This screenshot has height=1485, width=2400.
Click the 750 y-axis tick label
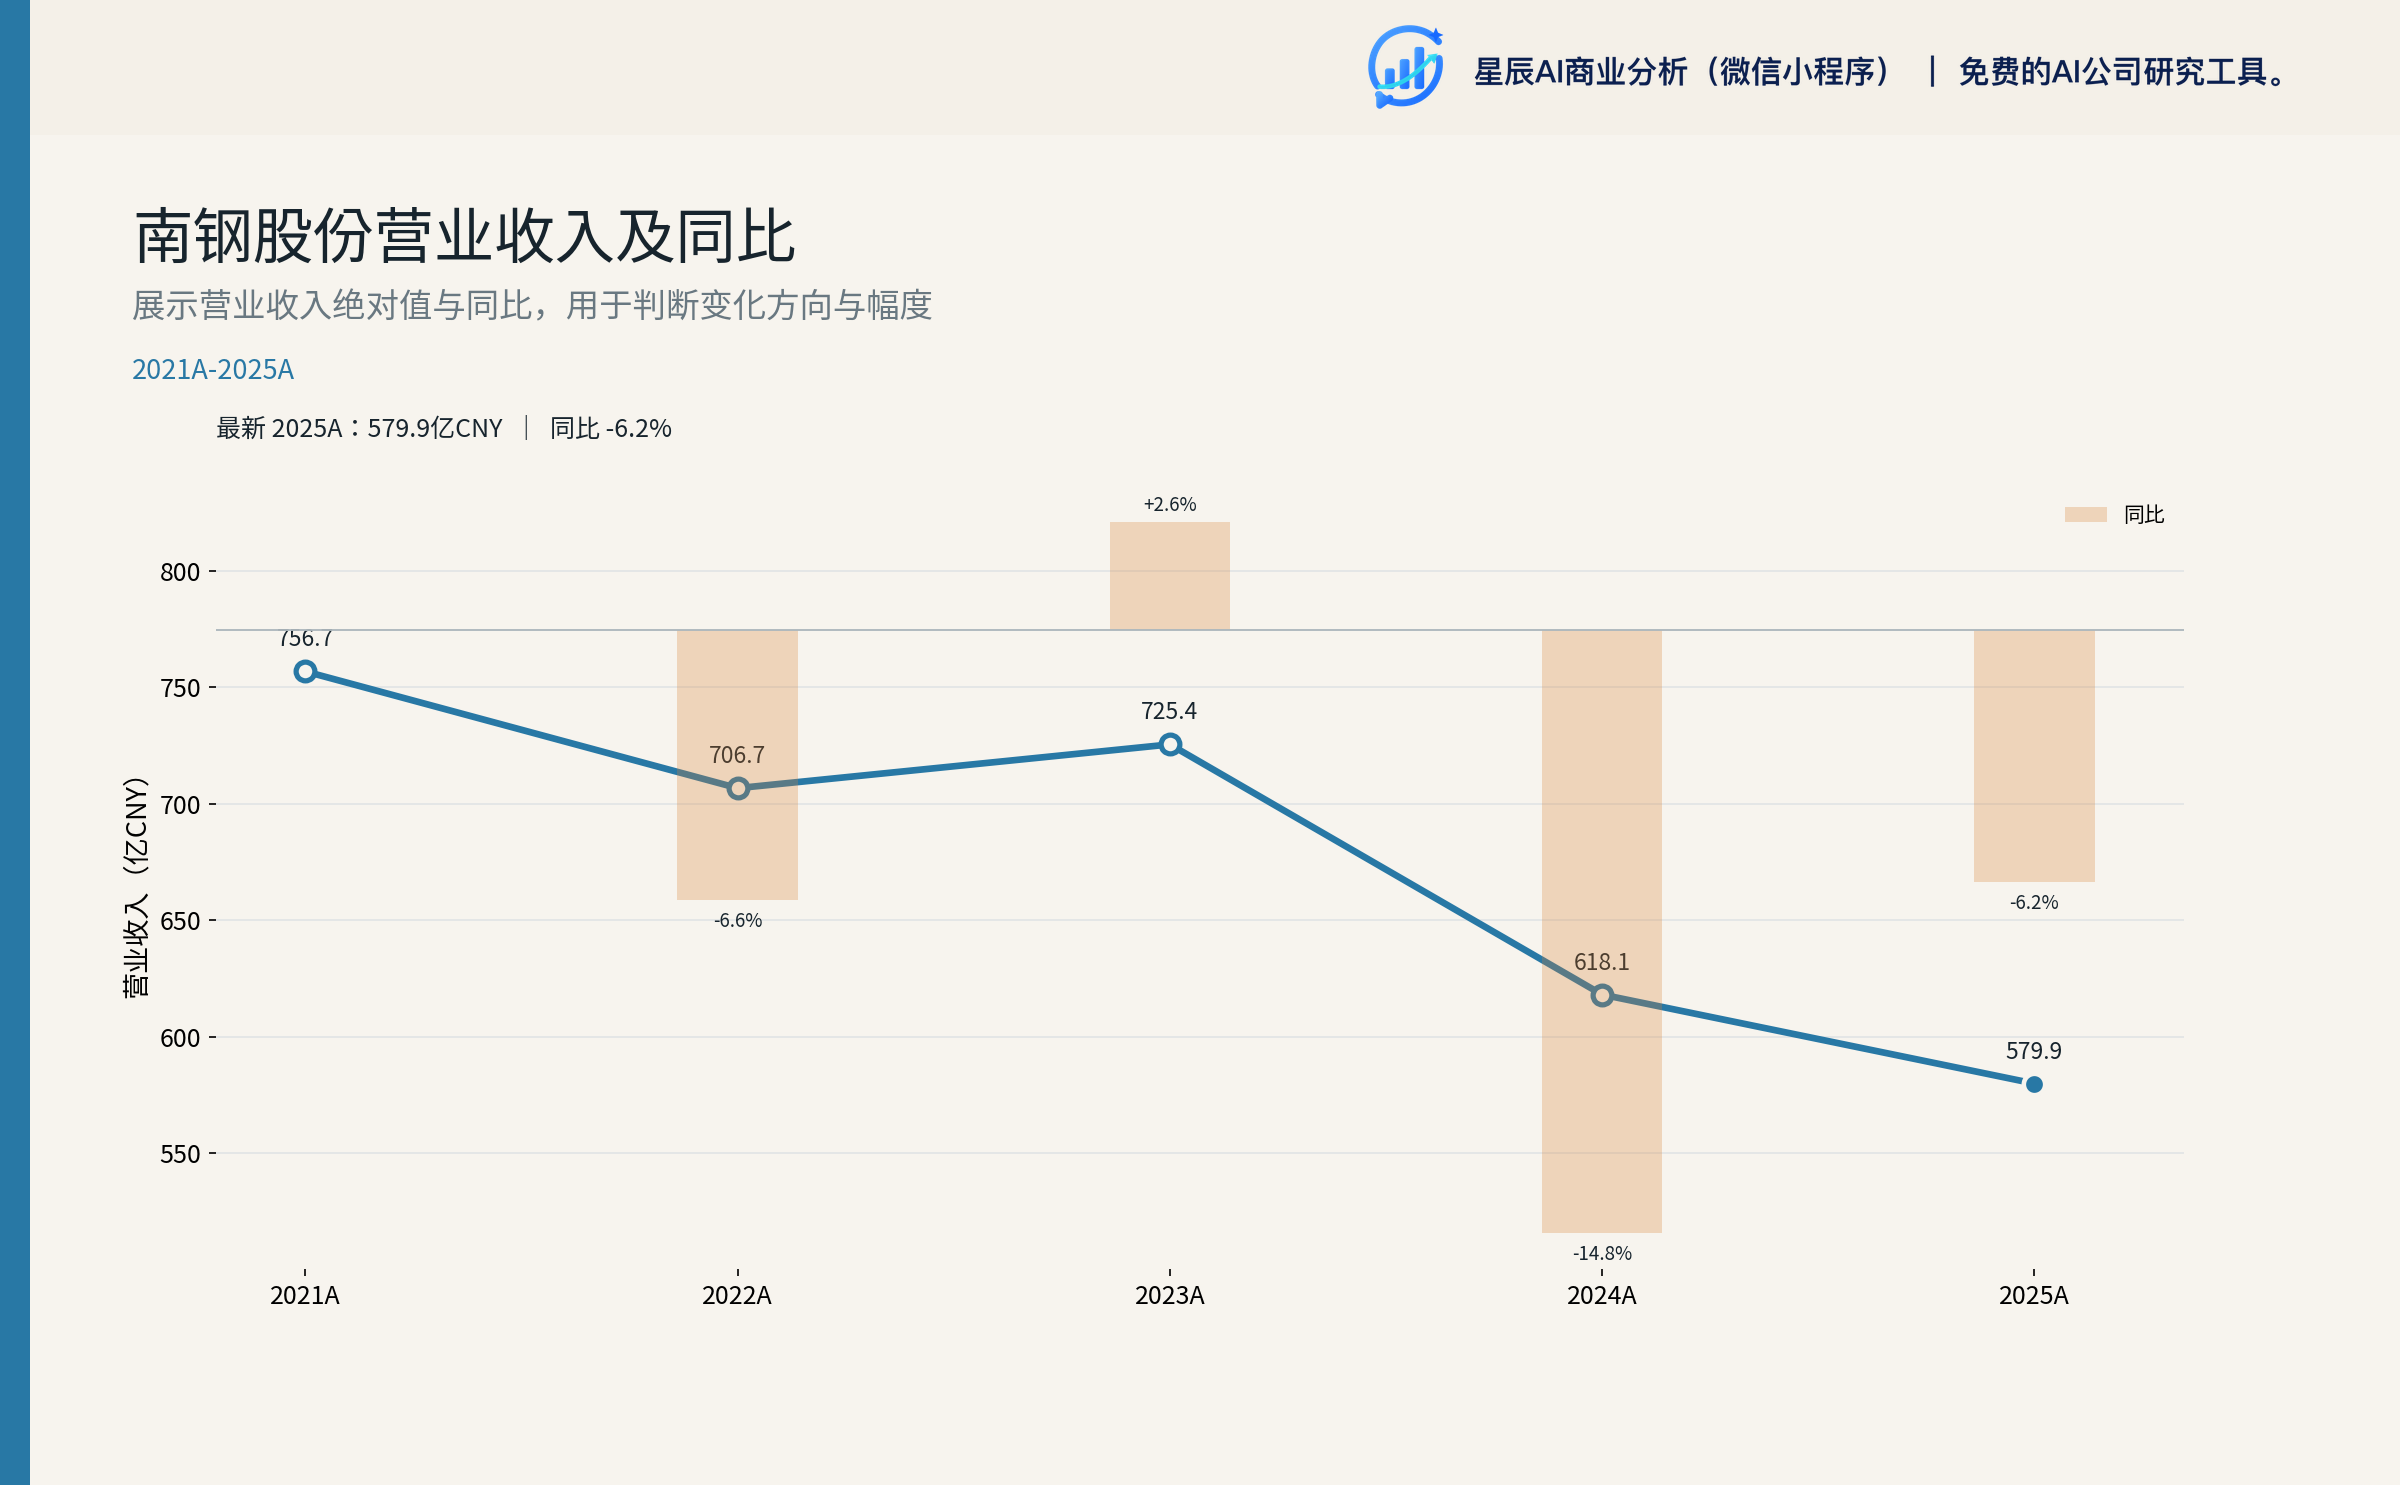point(180,688)
